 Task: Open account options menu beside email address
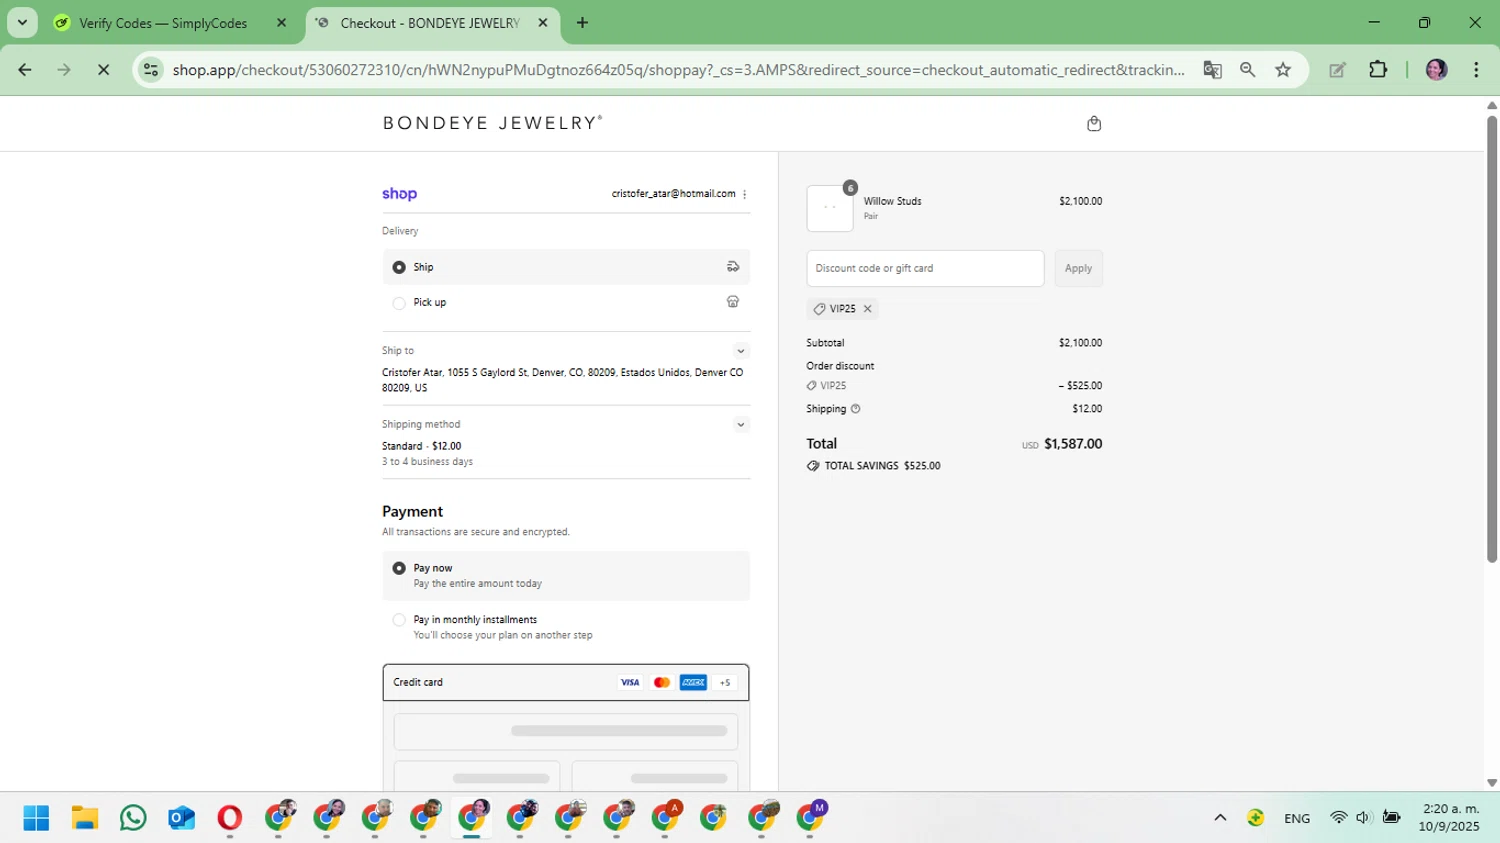[x=745, y=194]
